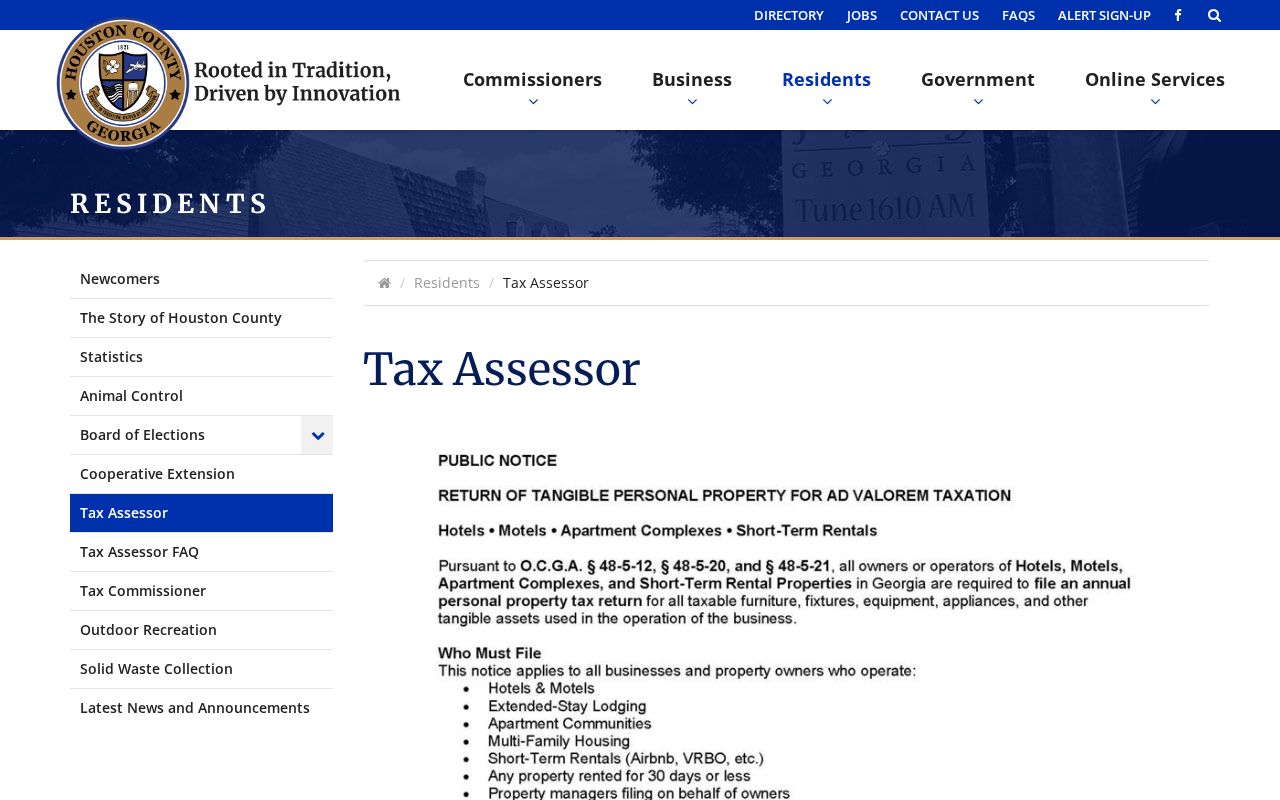
Task: Click the Tax Assessor page heading
Action: click(x=501, y=369)
